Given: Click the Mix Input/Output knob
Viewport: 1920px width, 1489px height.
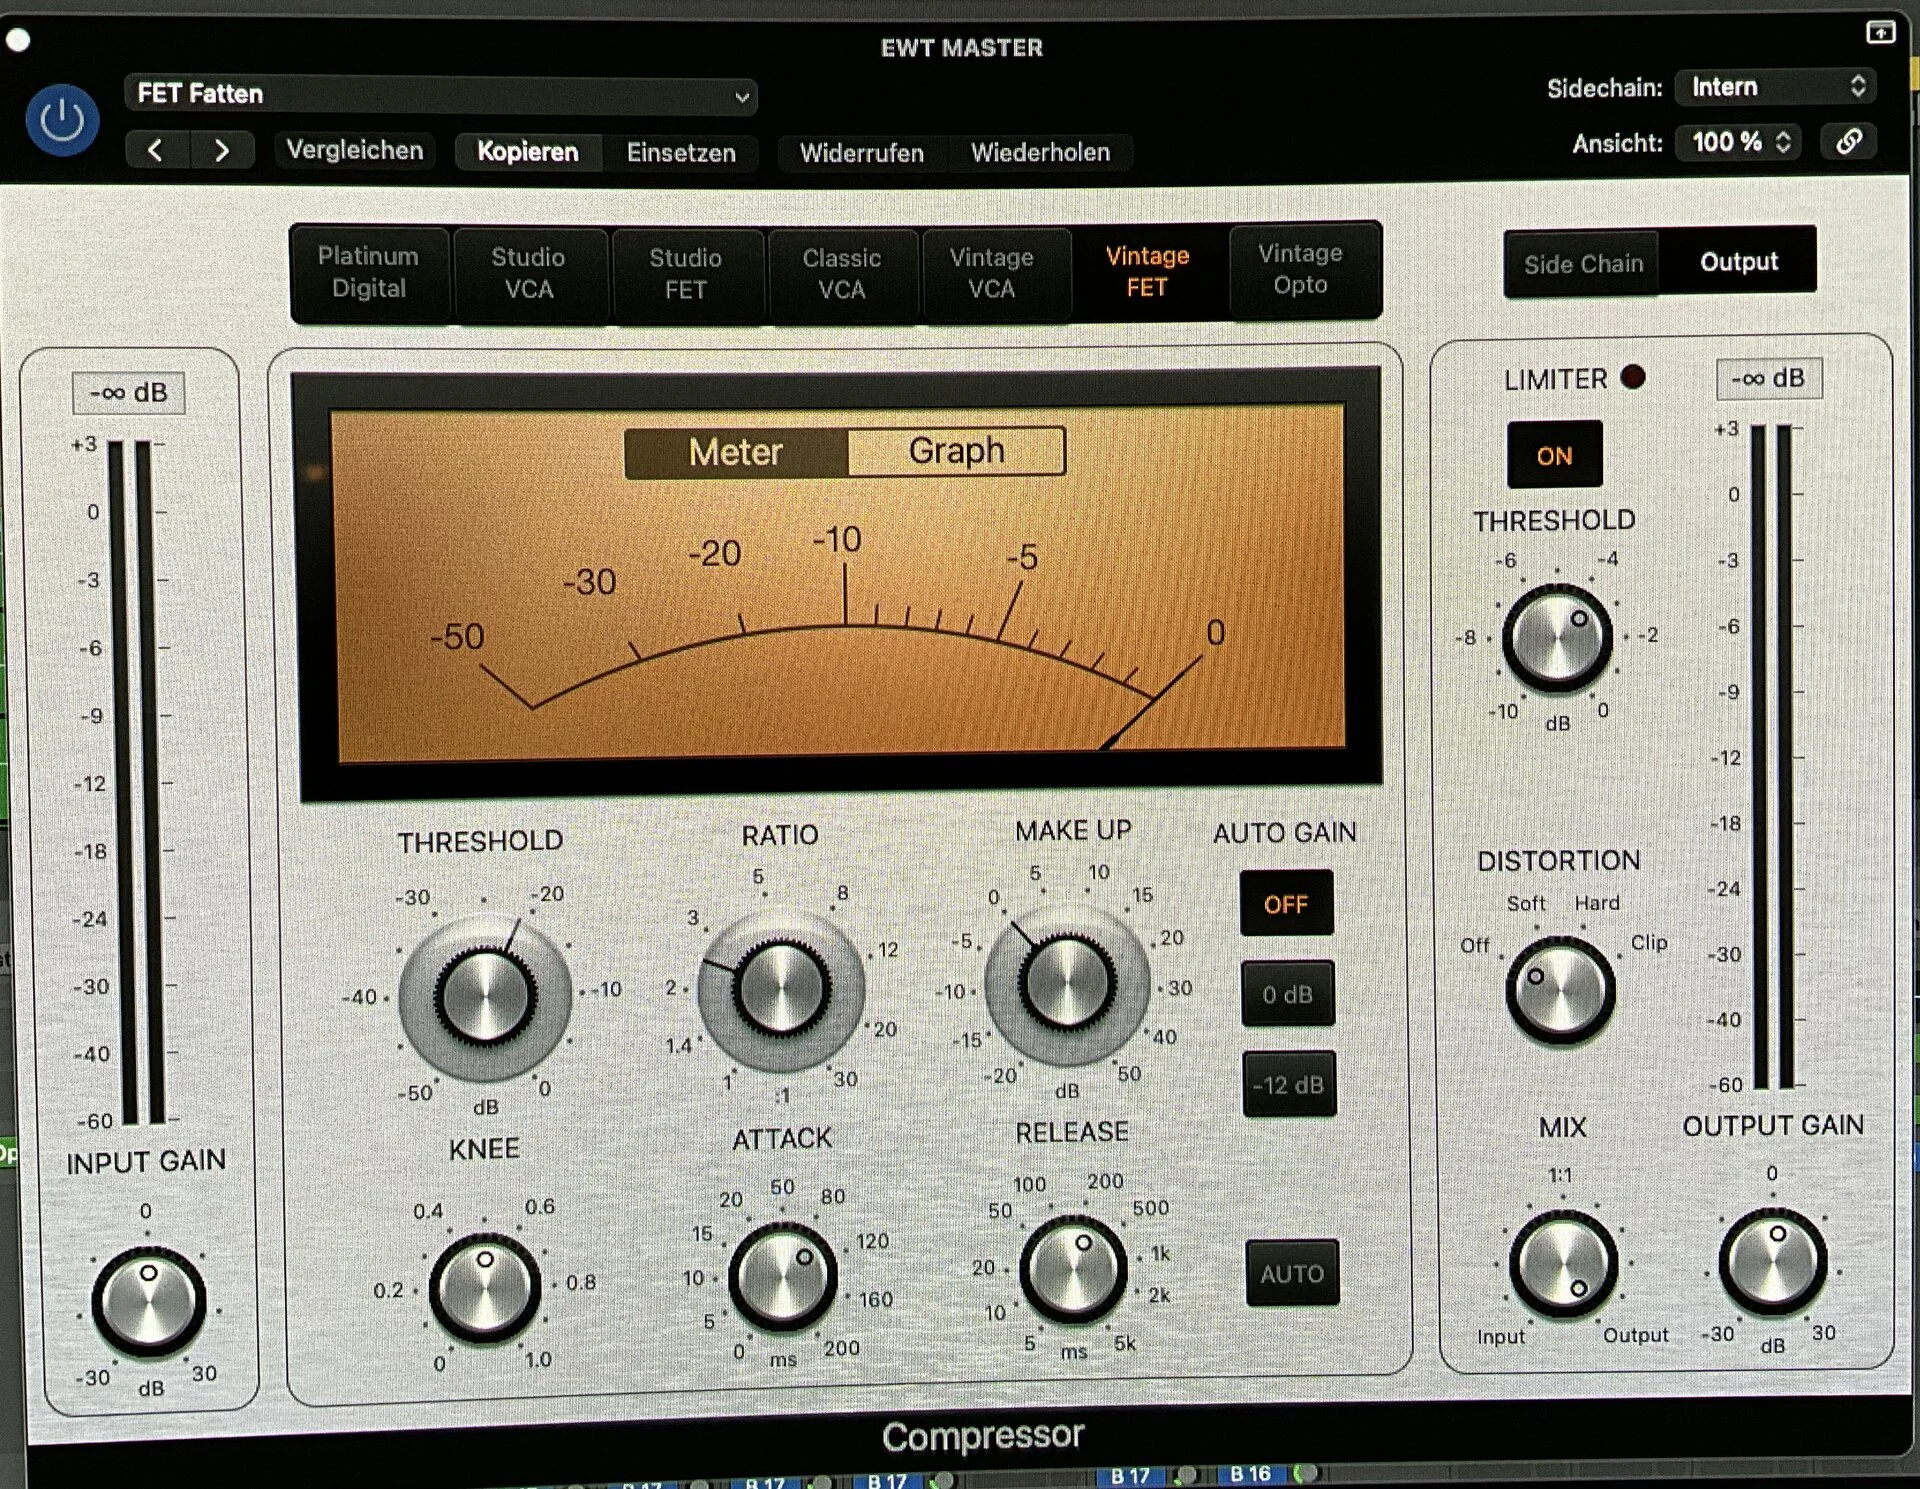Looking at the screenshot, I should coord(1562,1263).
